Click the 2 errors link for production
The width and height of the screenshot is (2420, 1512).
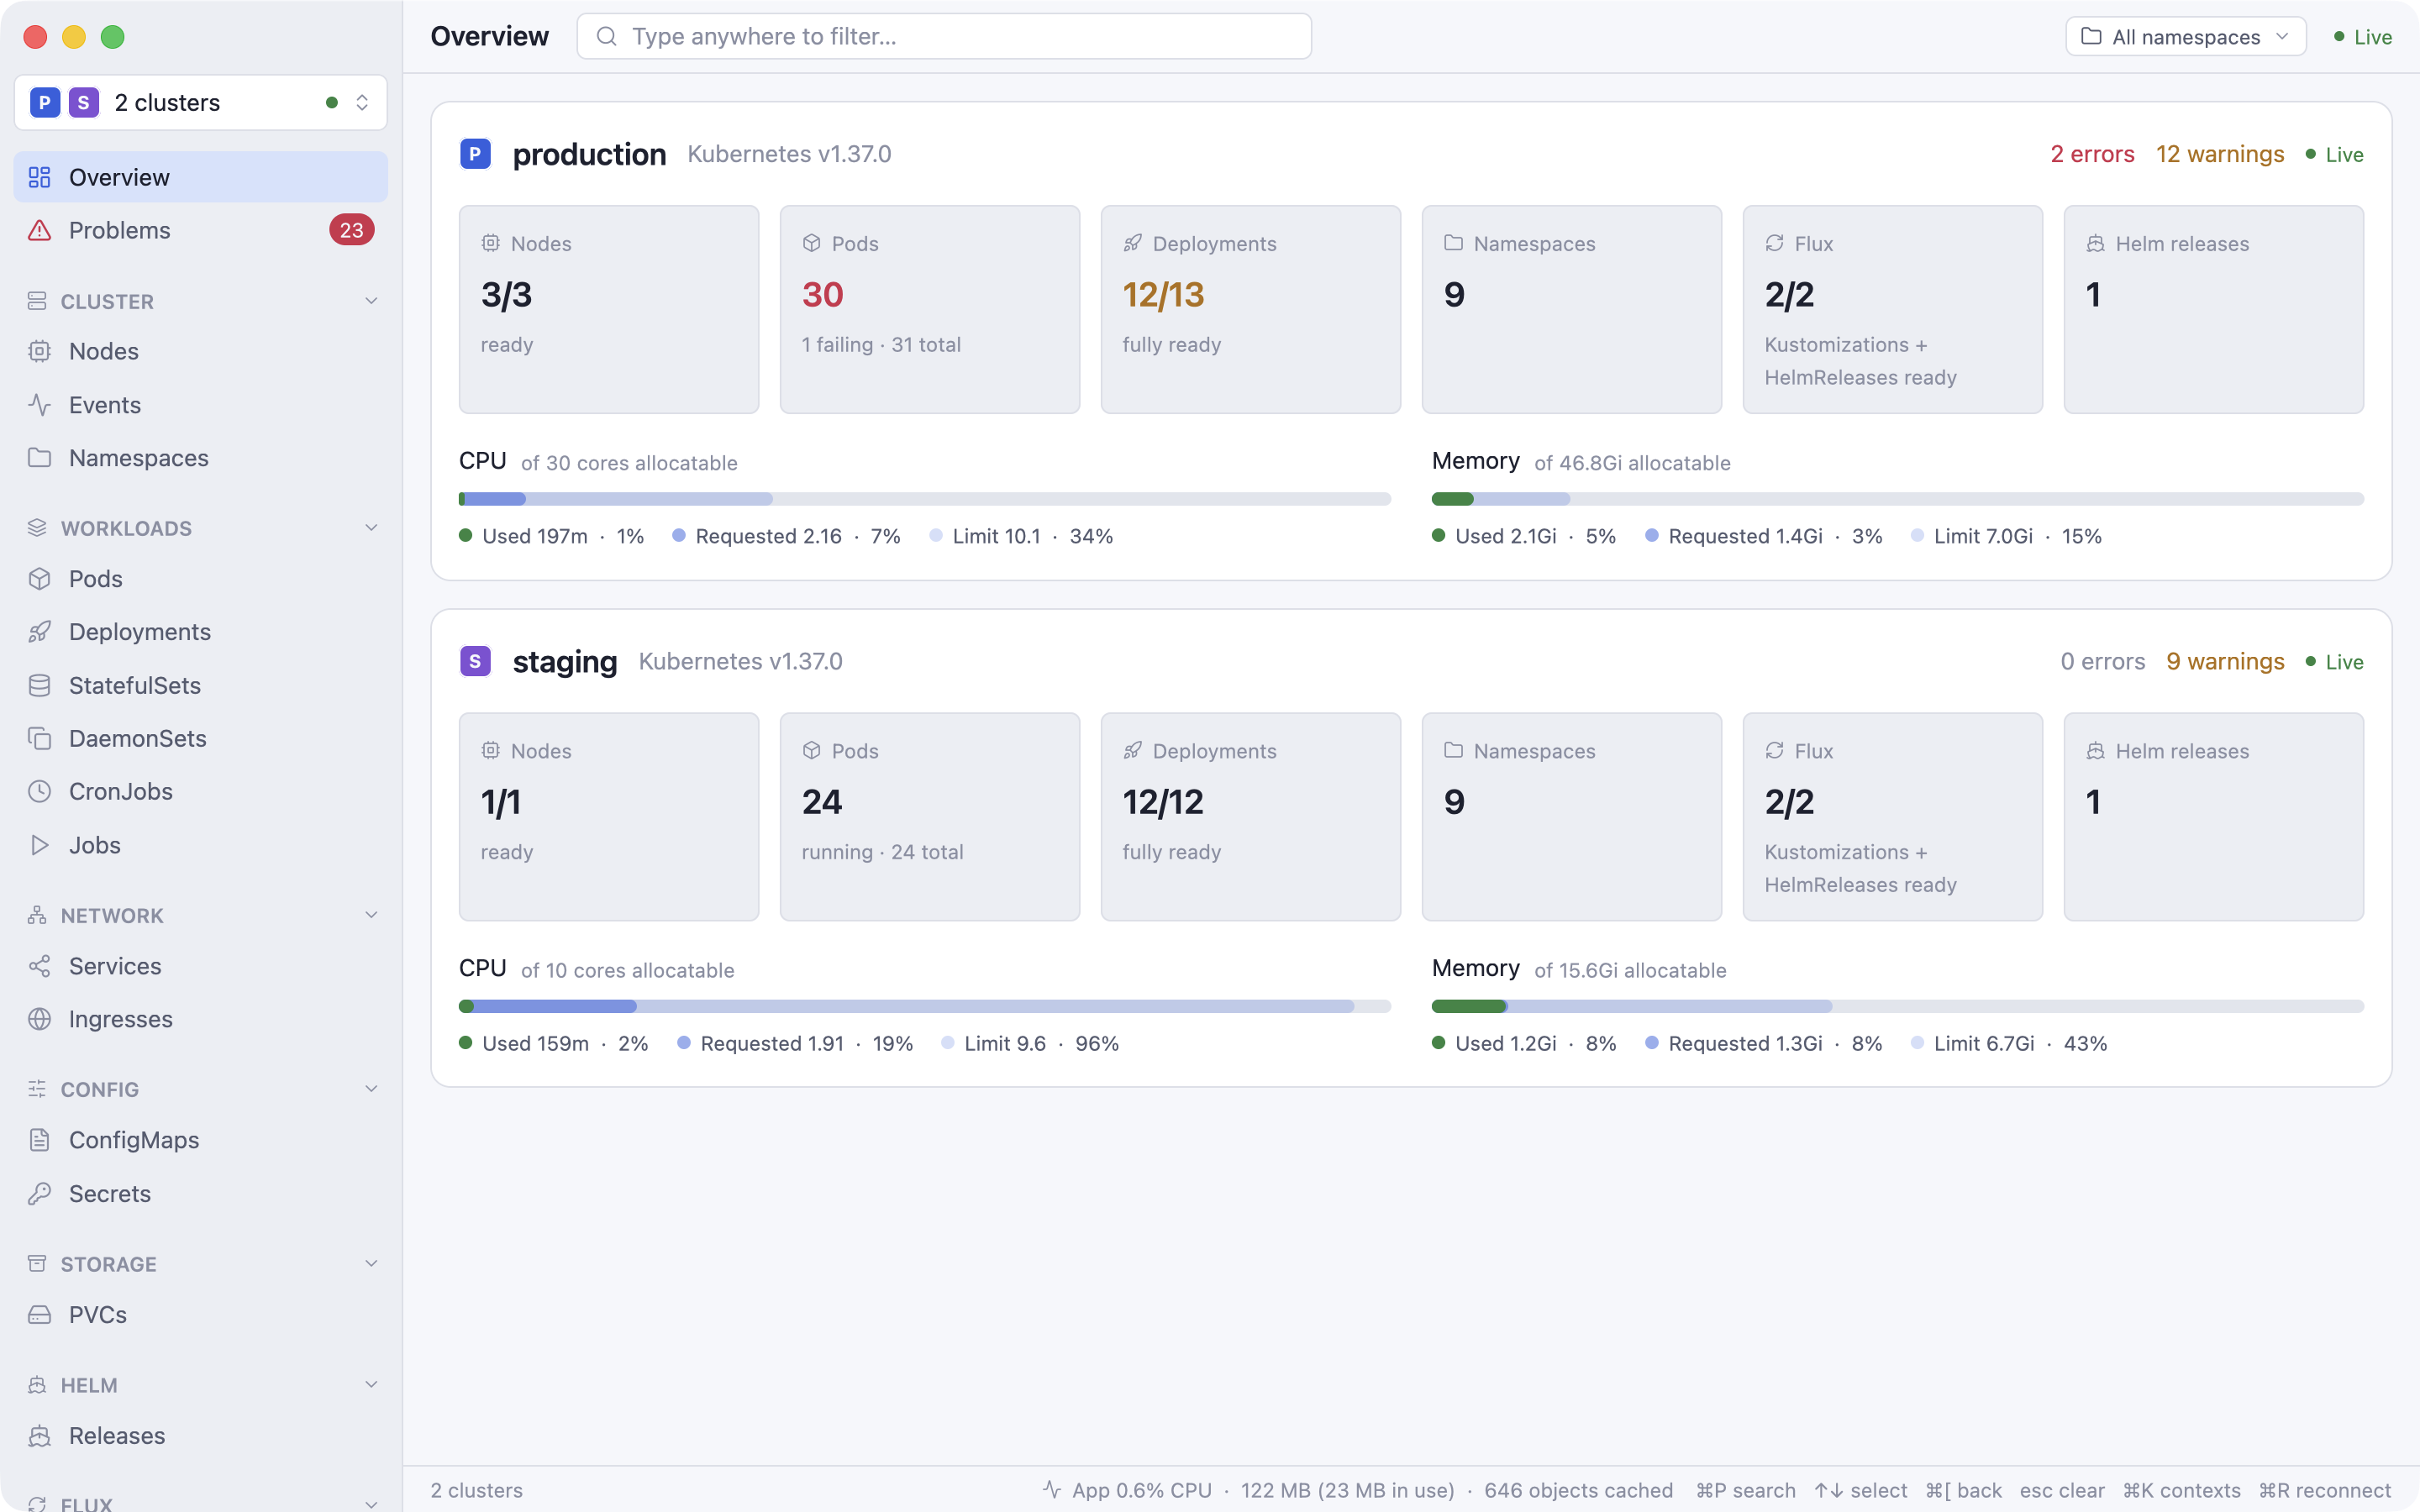tap(2092, 154)
